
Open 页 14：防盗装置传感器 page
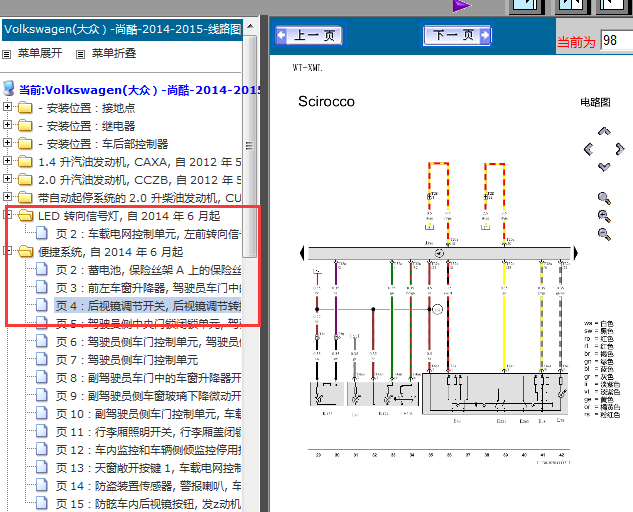[x=148, y=486]
